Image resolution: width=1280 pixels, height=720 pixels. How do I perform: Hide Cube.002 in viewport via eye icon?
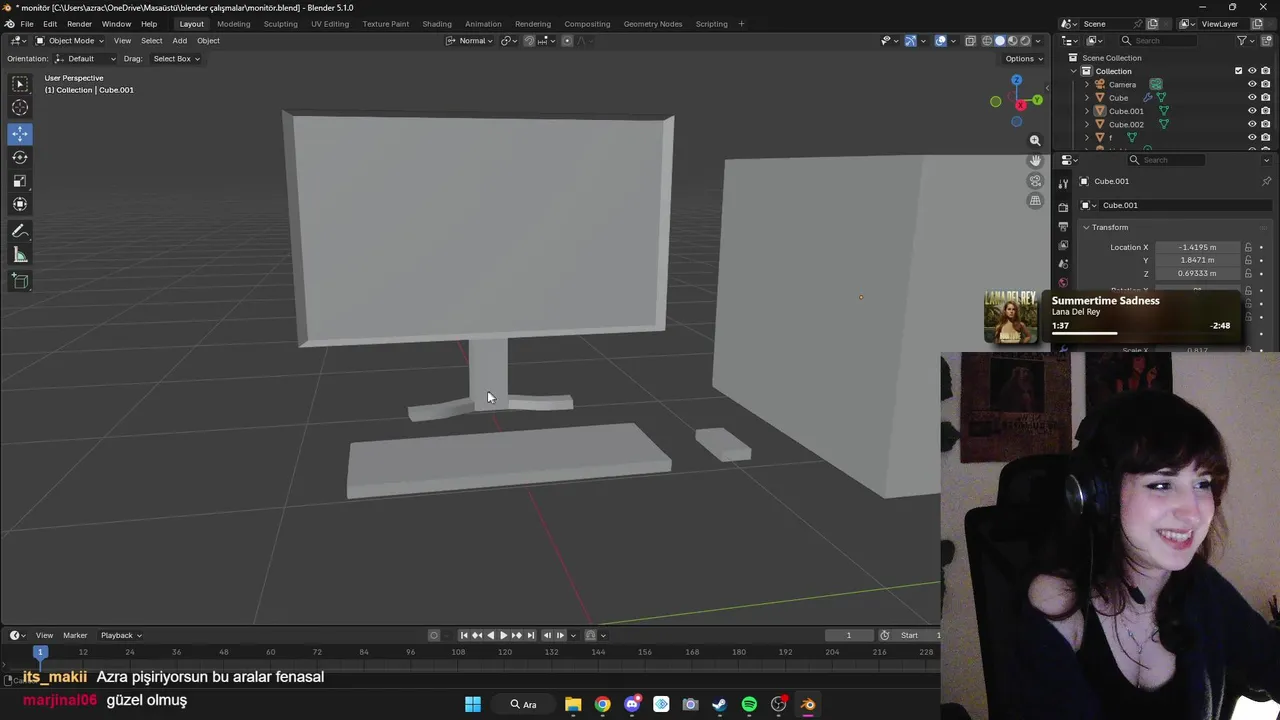[x=1252, y=124]
